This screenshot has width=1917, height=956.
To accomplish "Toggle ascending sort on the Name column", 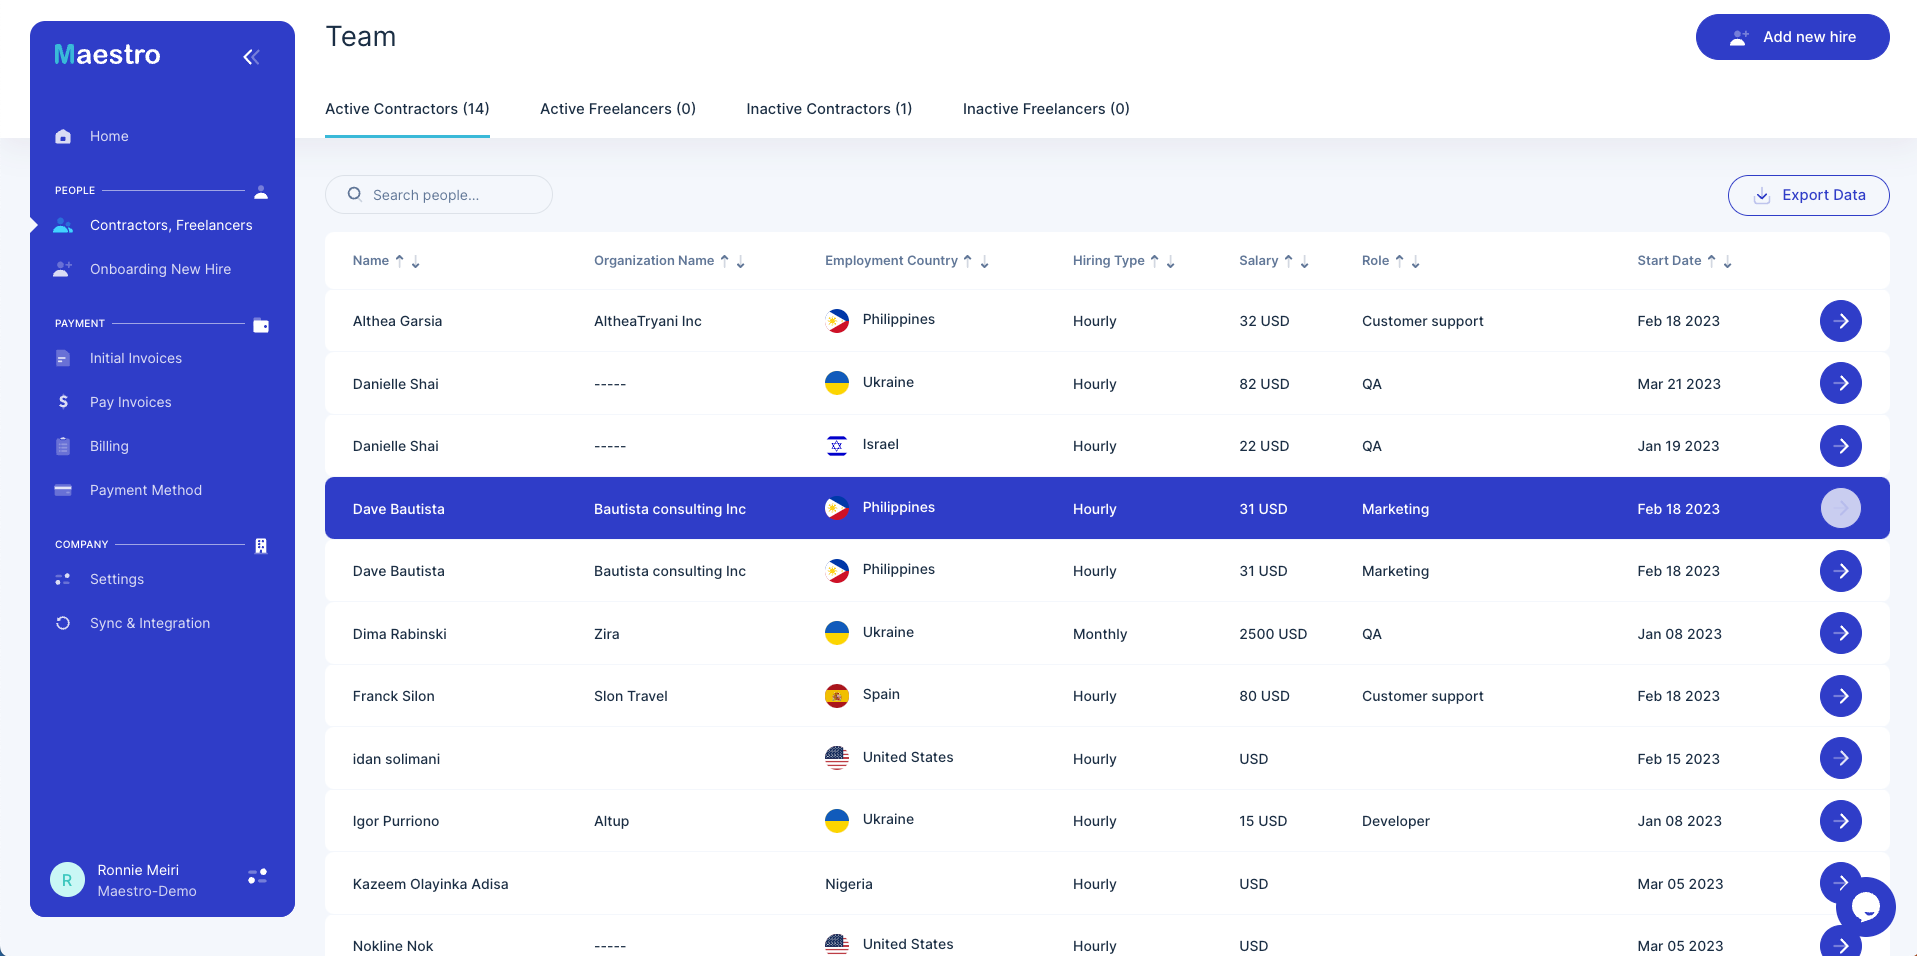I will [x=402, y=260].
